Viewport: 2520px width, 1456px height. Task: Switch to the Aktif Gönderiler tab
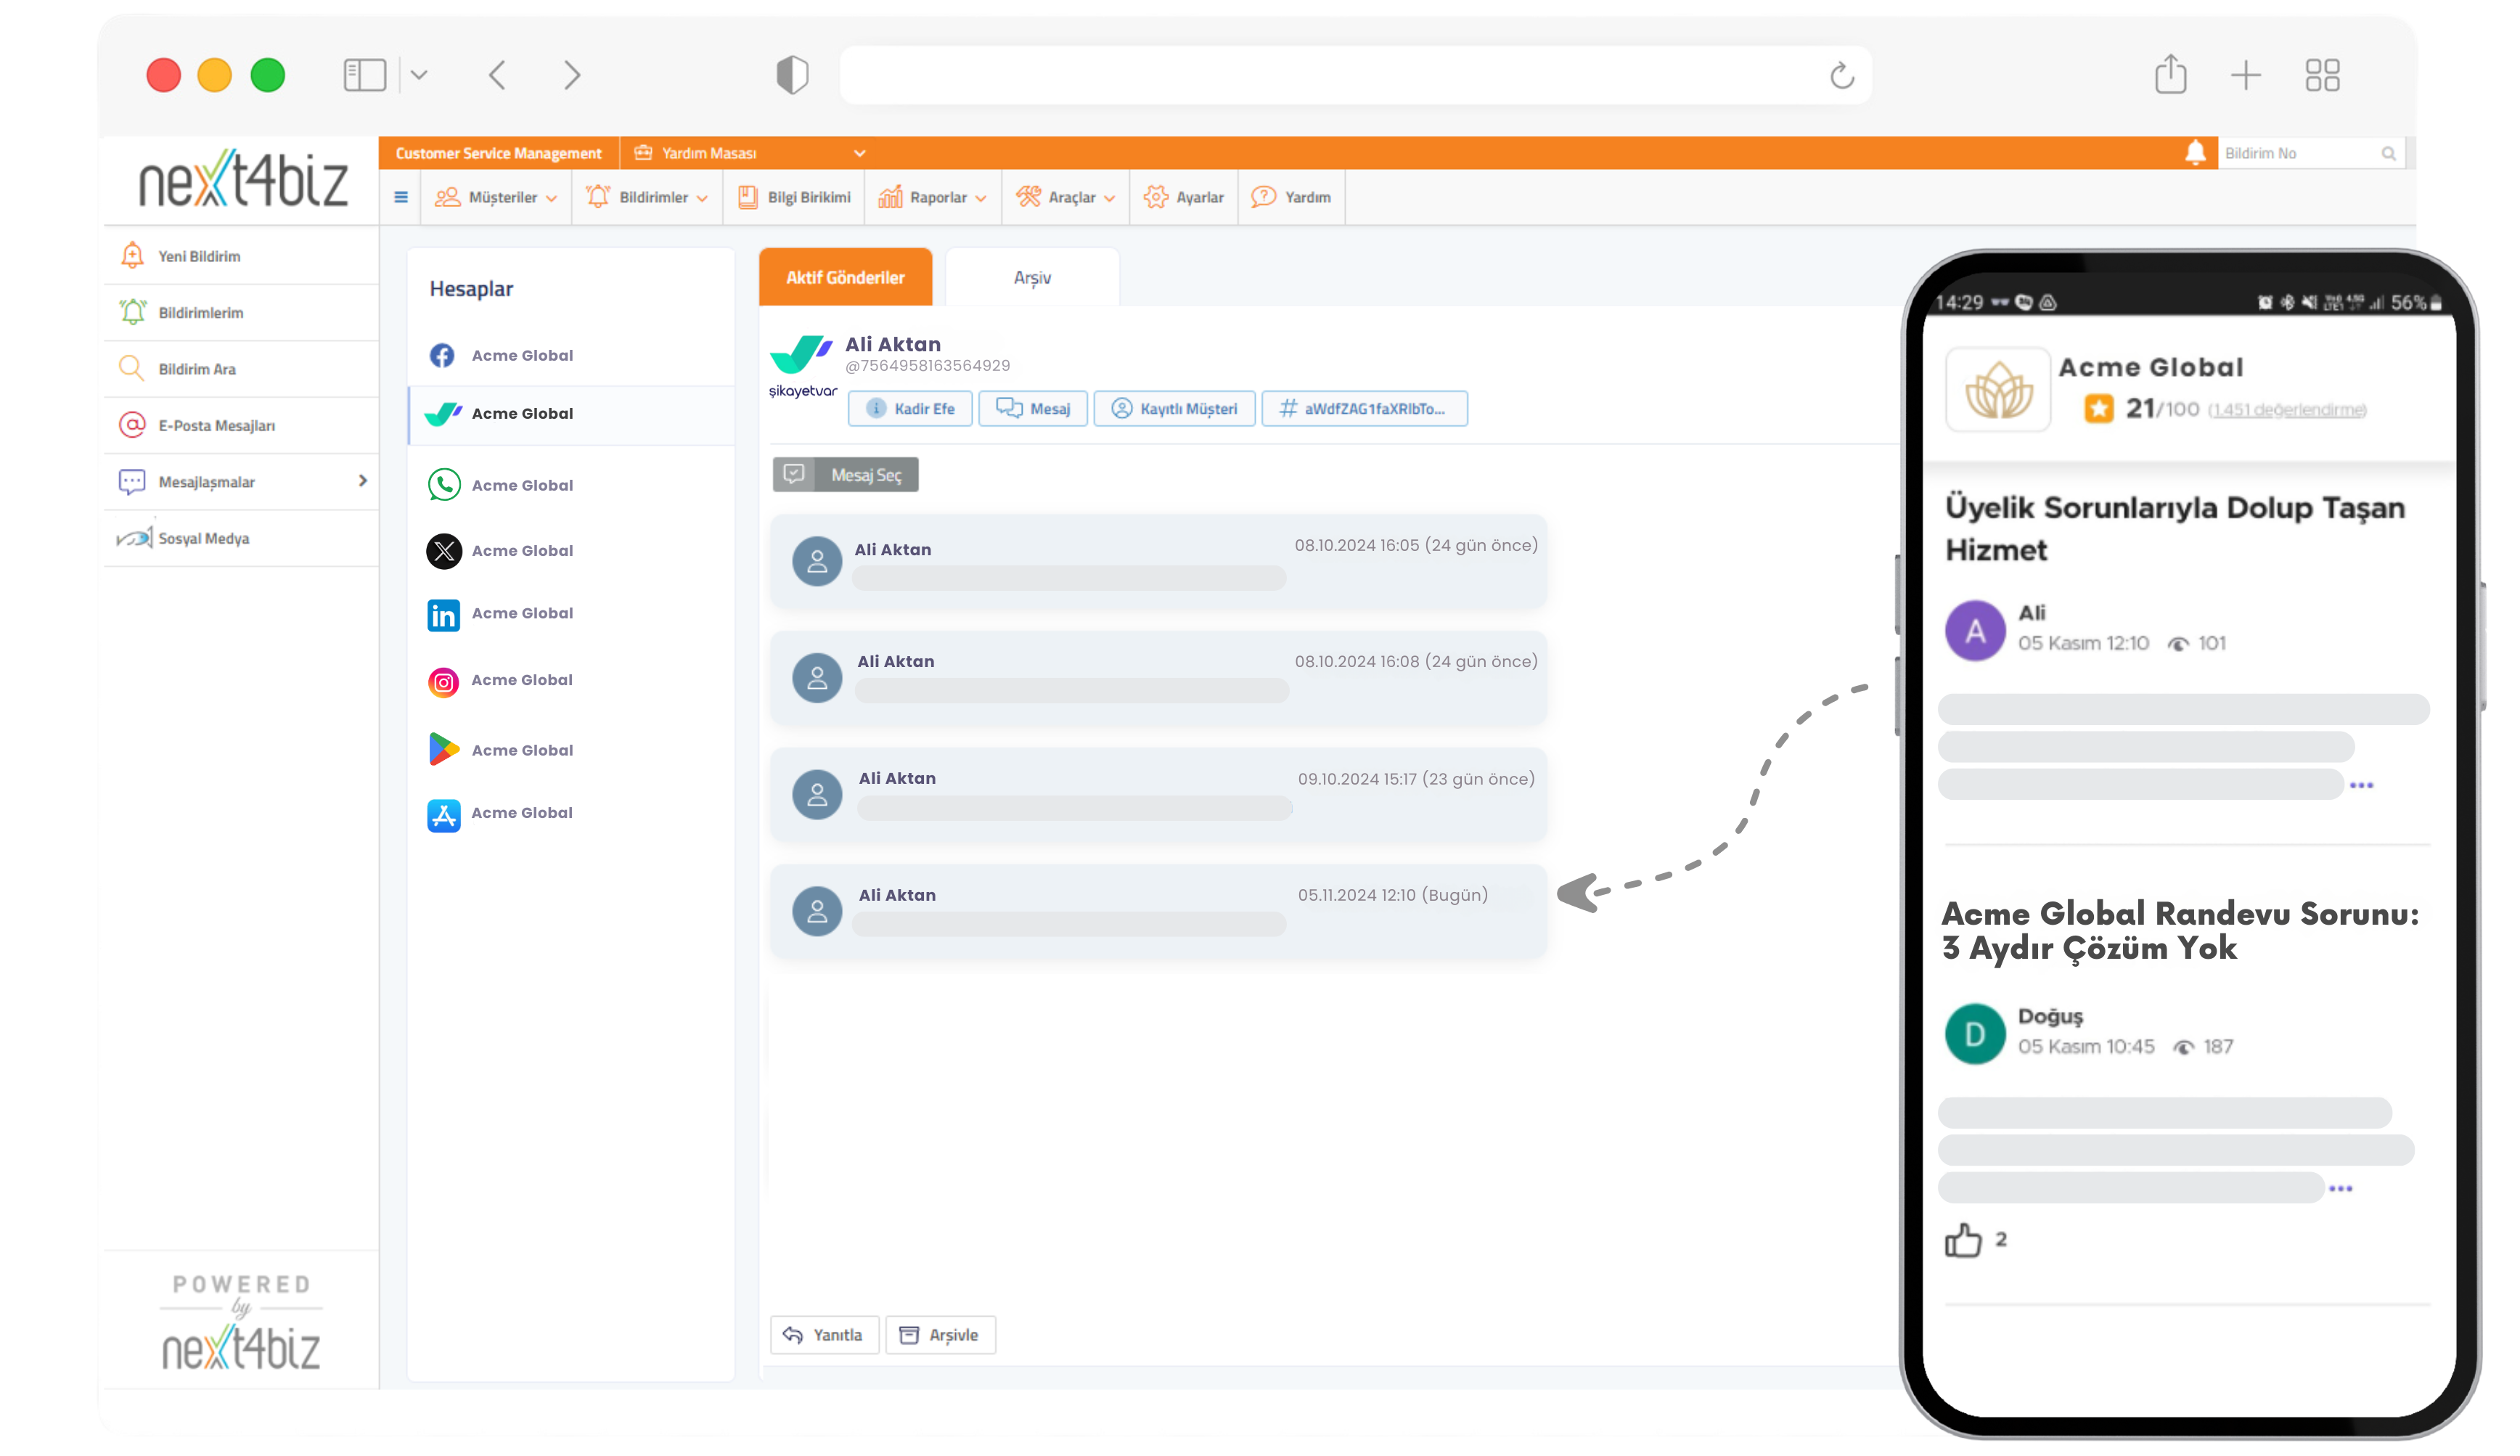pos(845,277)
